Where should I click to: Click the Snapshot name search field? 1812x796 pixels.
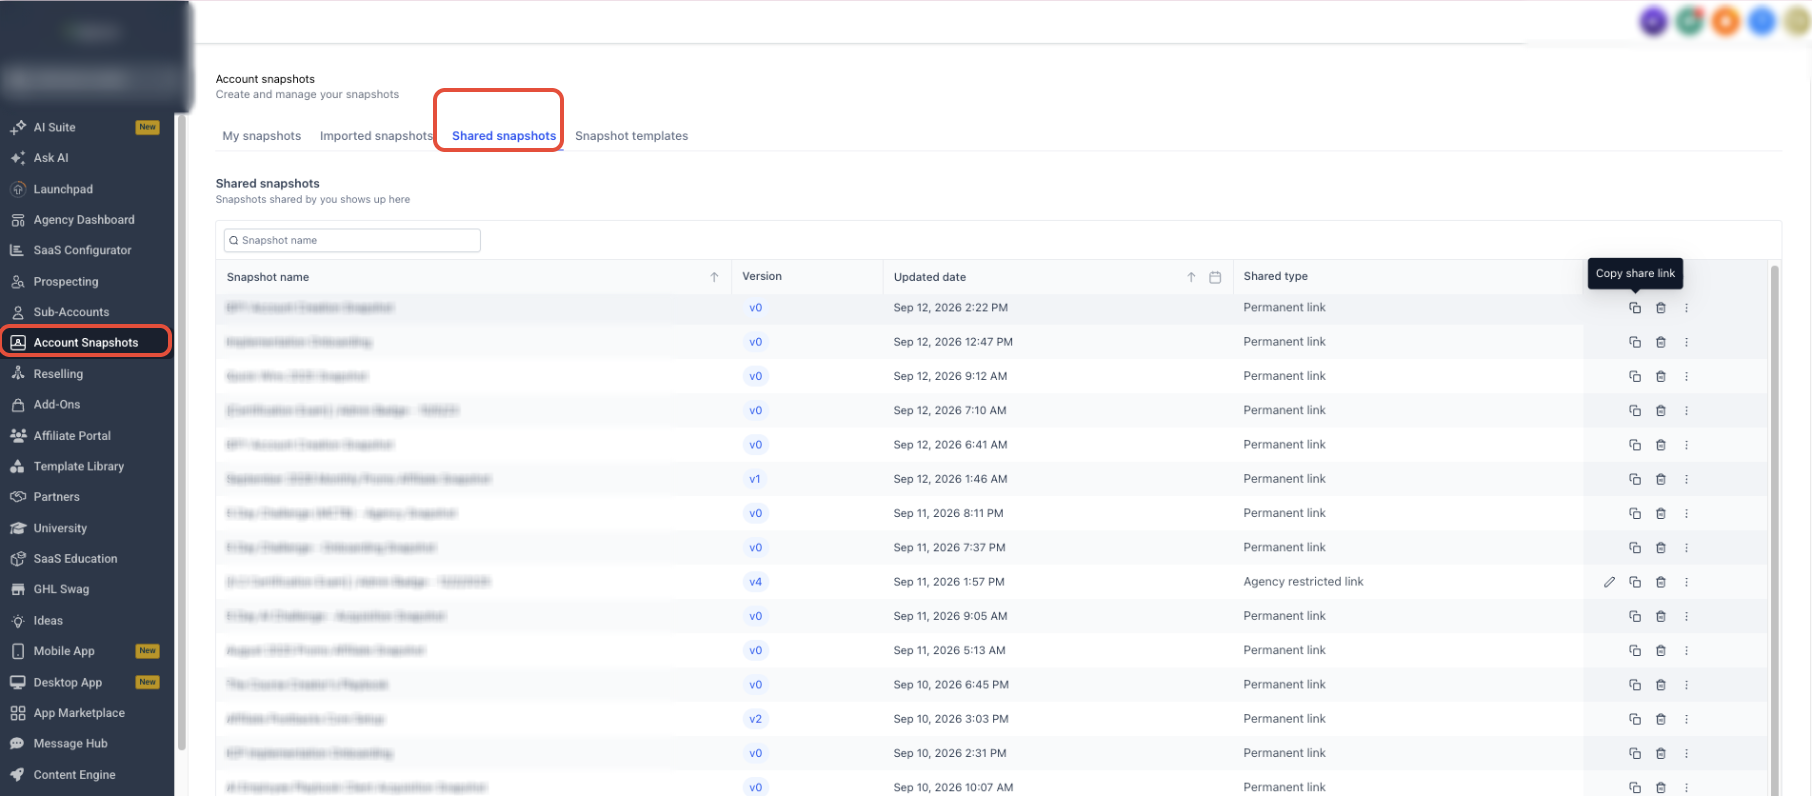point(352,240)
